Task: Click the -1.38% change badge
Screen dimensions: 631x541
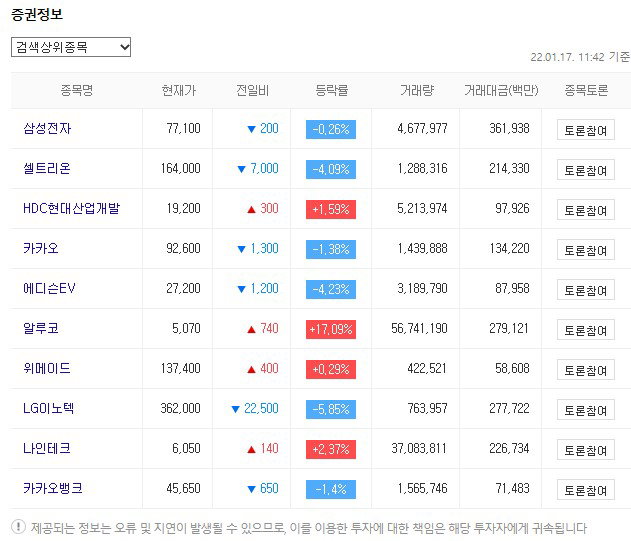Action: pyautogui.click(x=331, y=249)
